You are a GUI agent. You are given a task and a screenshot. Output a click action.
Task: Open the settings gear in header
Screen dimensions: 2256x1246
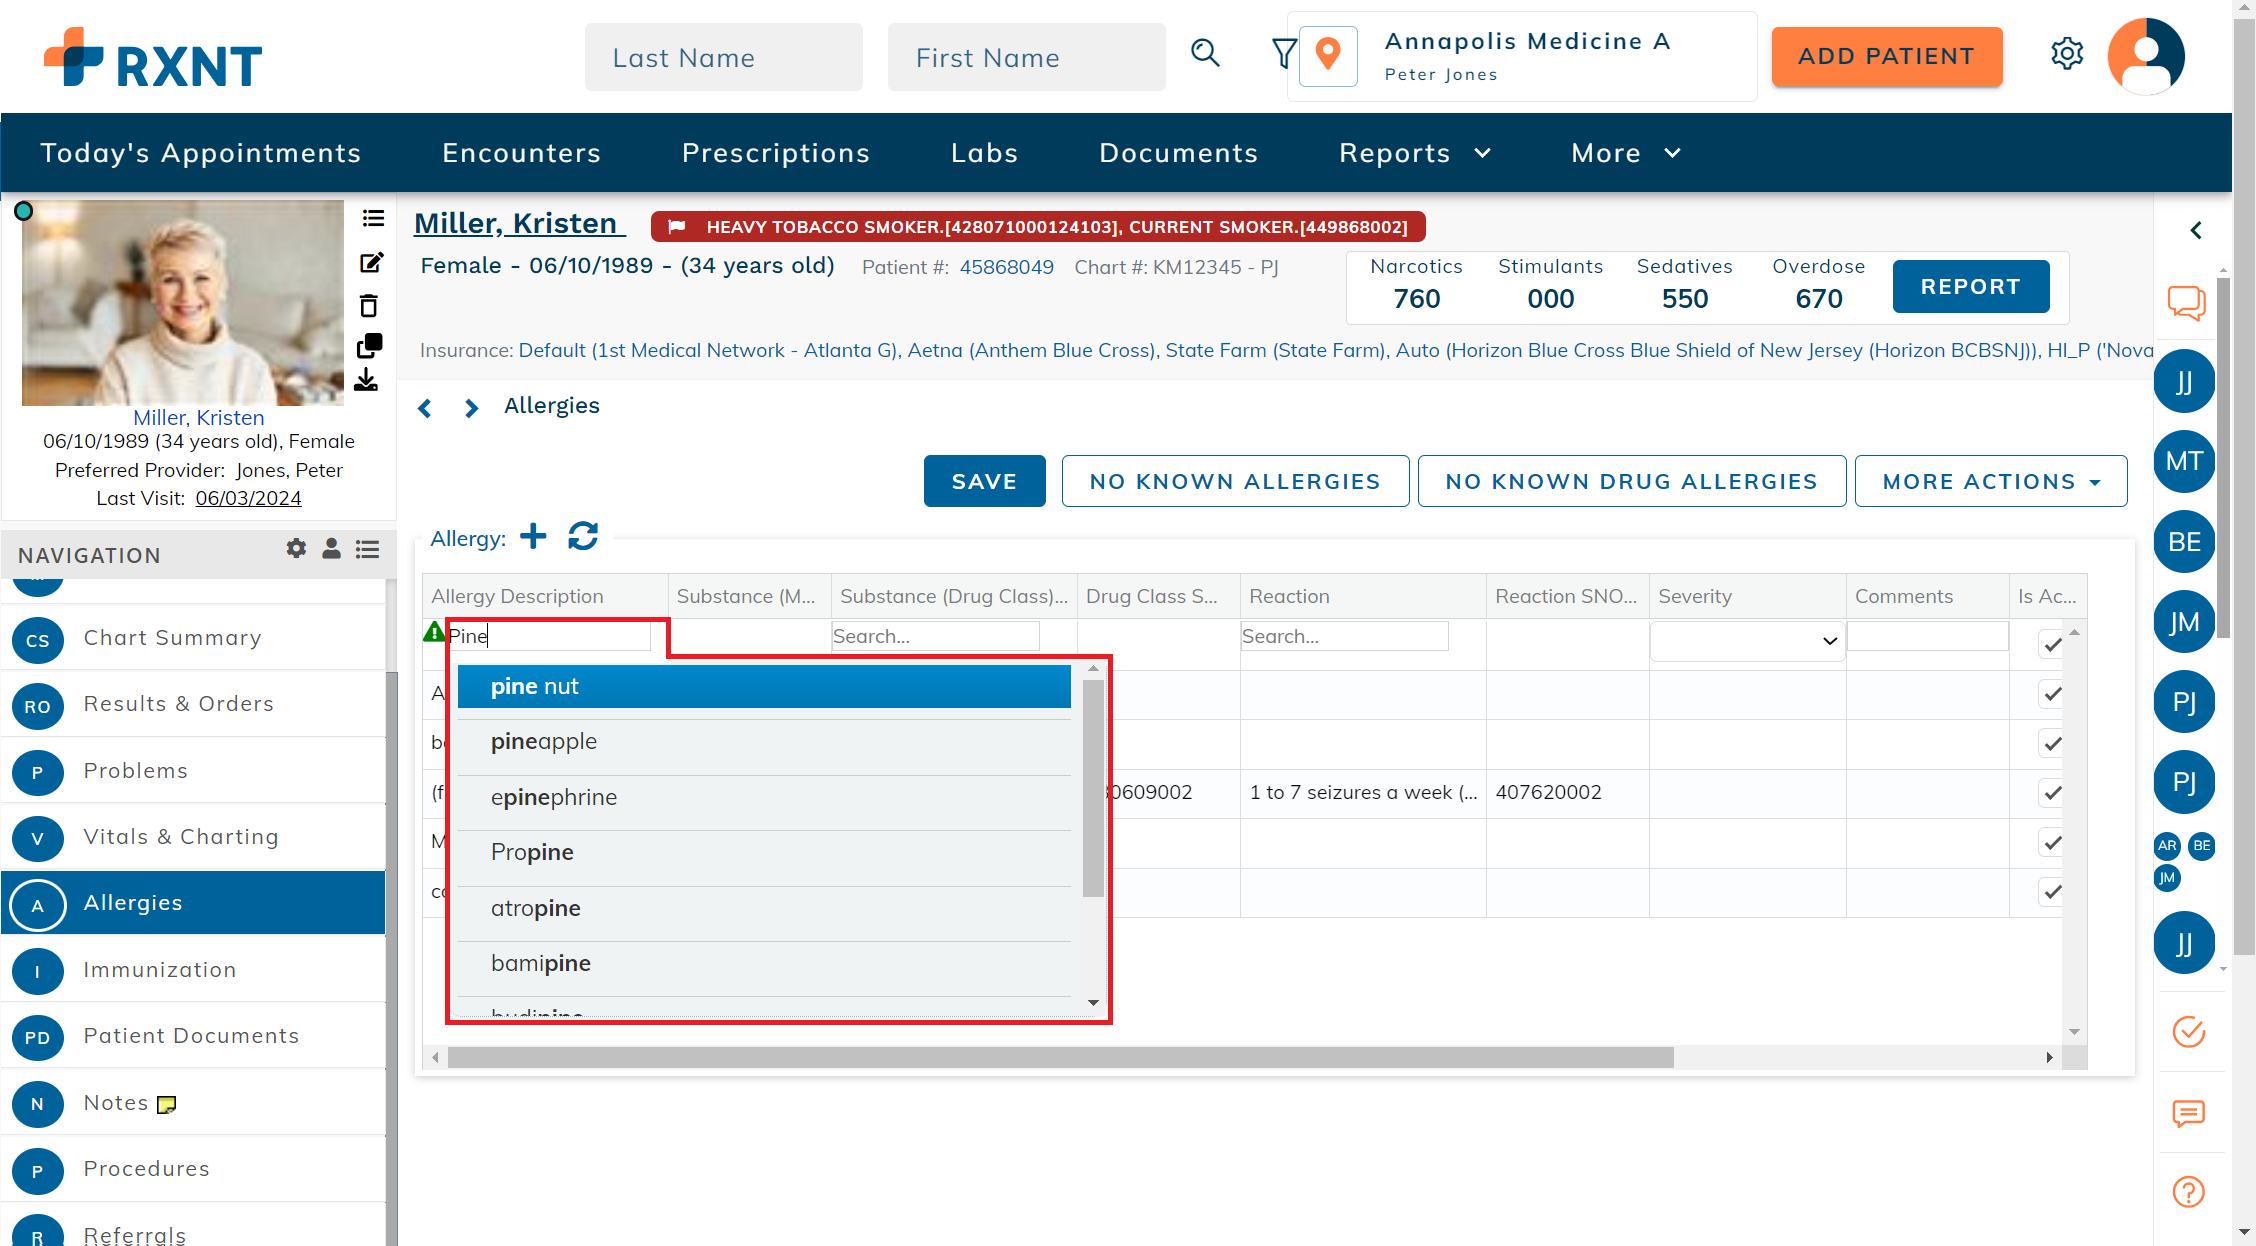2067,54
